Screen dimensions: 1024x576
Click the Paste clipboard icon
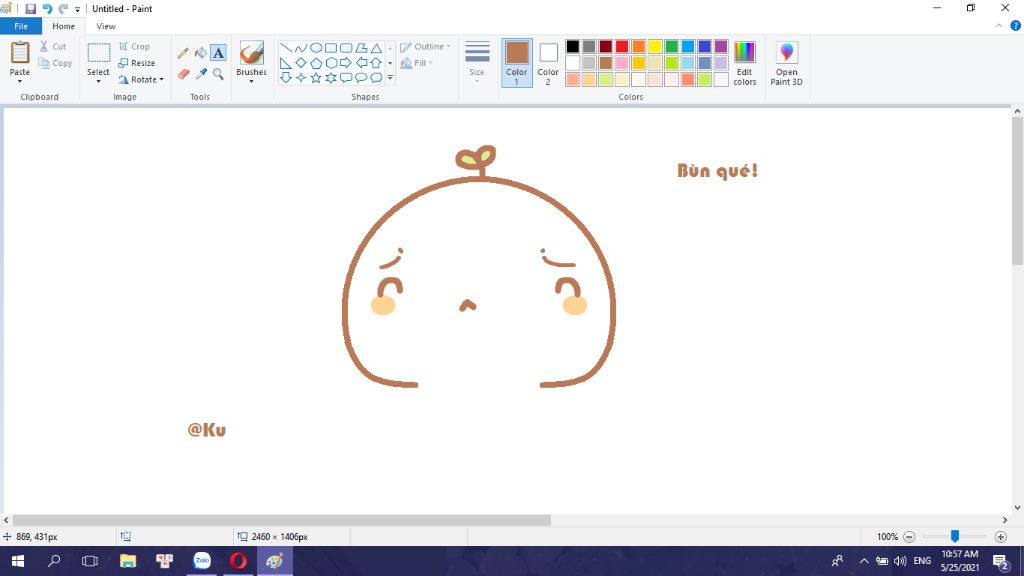coord(20,52)
